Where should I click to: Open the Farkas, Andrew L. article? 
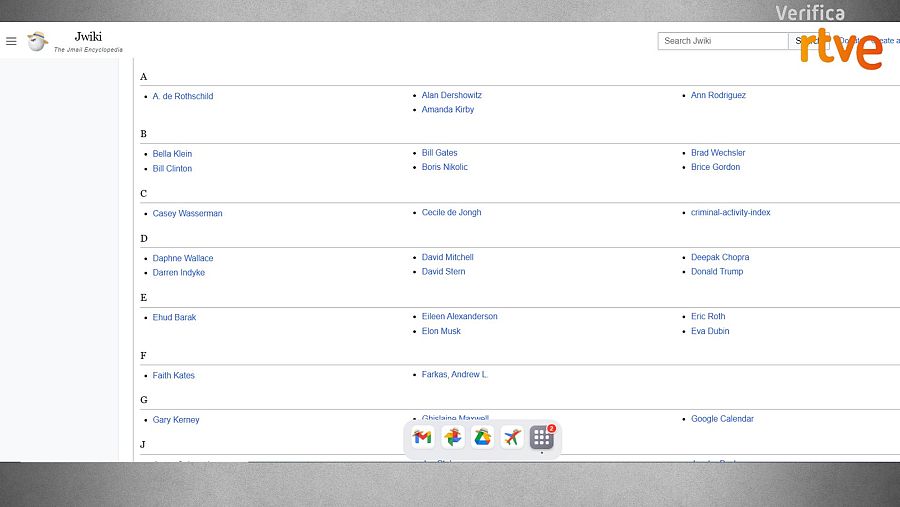tap(454, 374)
